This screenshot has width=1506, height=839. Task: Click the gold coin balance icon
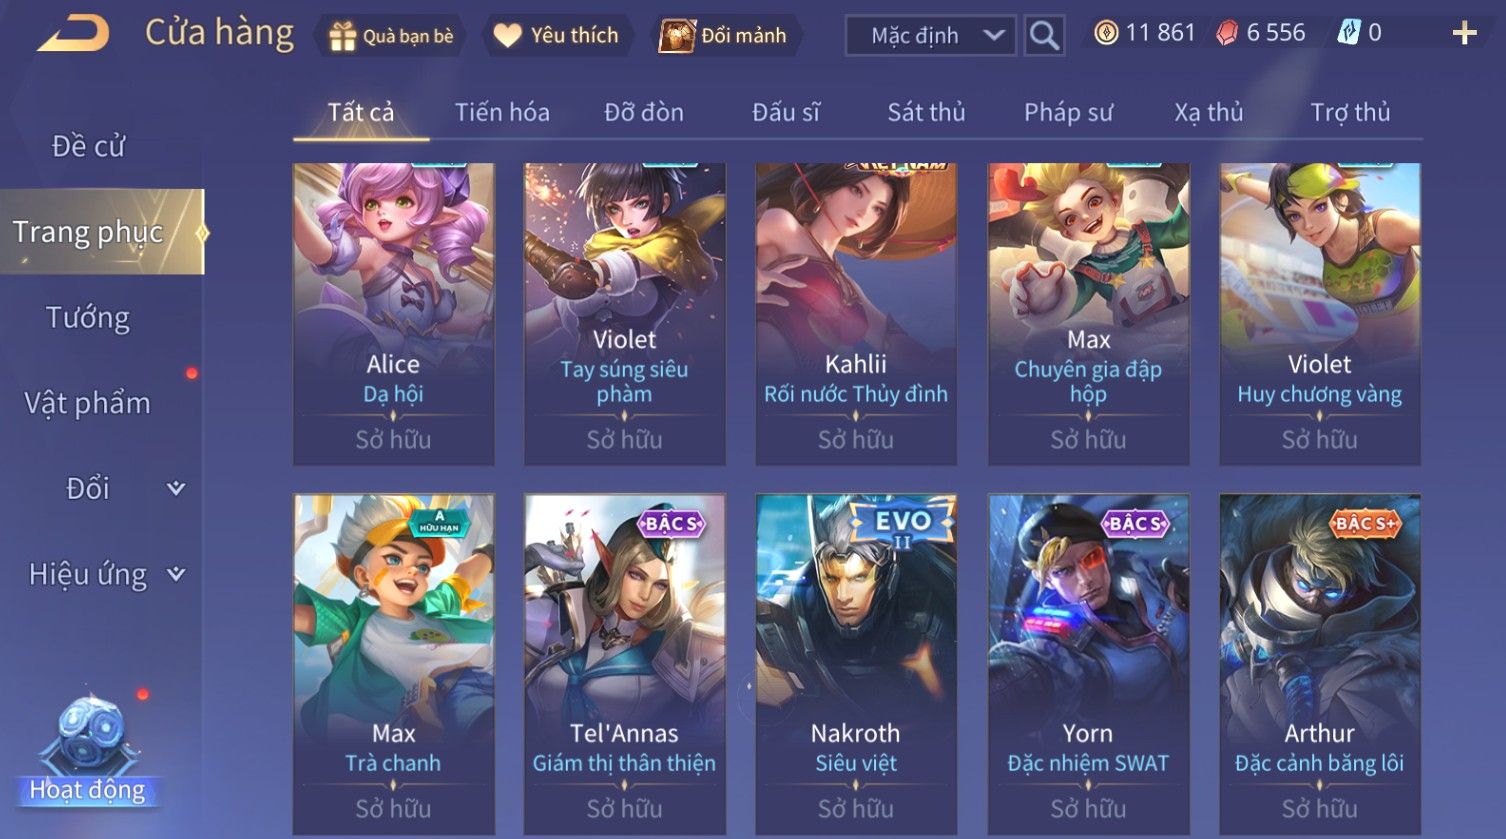click(1106, 33)
